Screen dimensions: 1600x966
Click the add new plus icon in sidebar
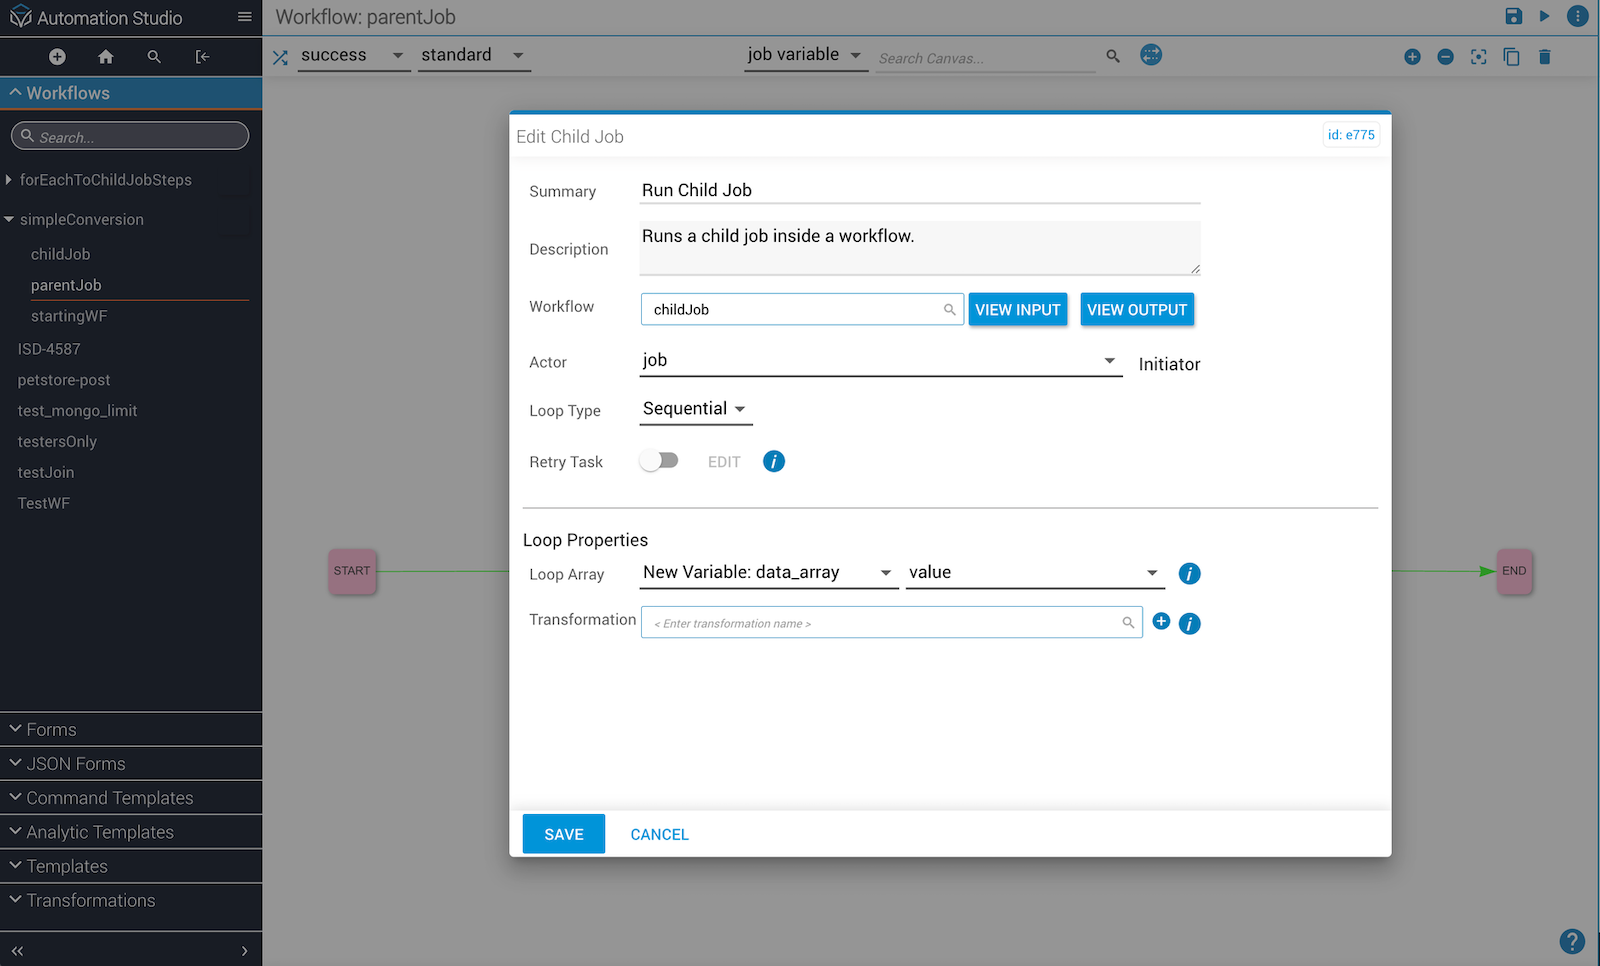57,57
